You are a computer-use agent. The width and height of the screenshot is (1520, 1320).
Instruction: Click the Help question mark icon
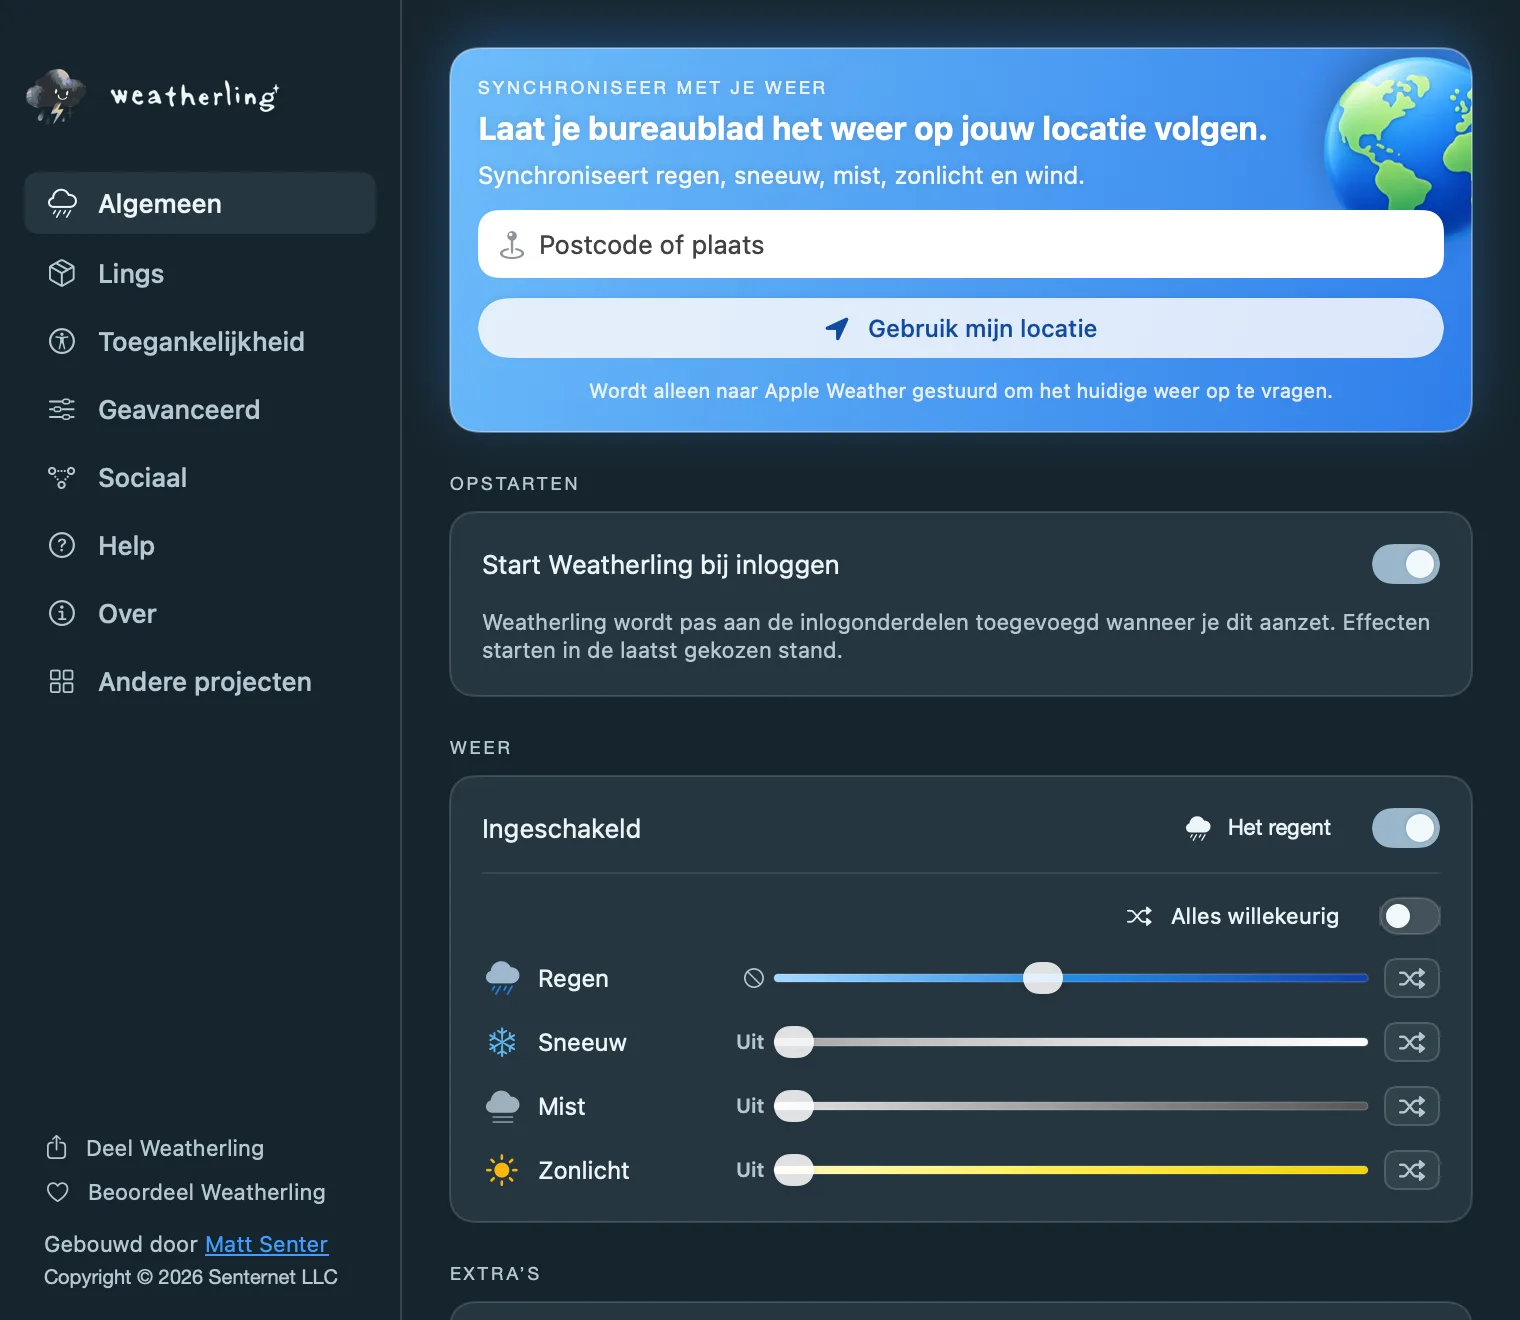tap(62, 545)
